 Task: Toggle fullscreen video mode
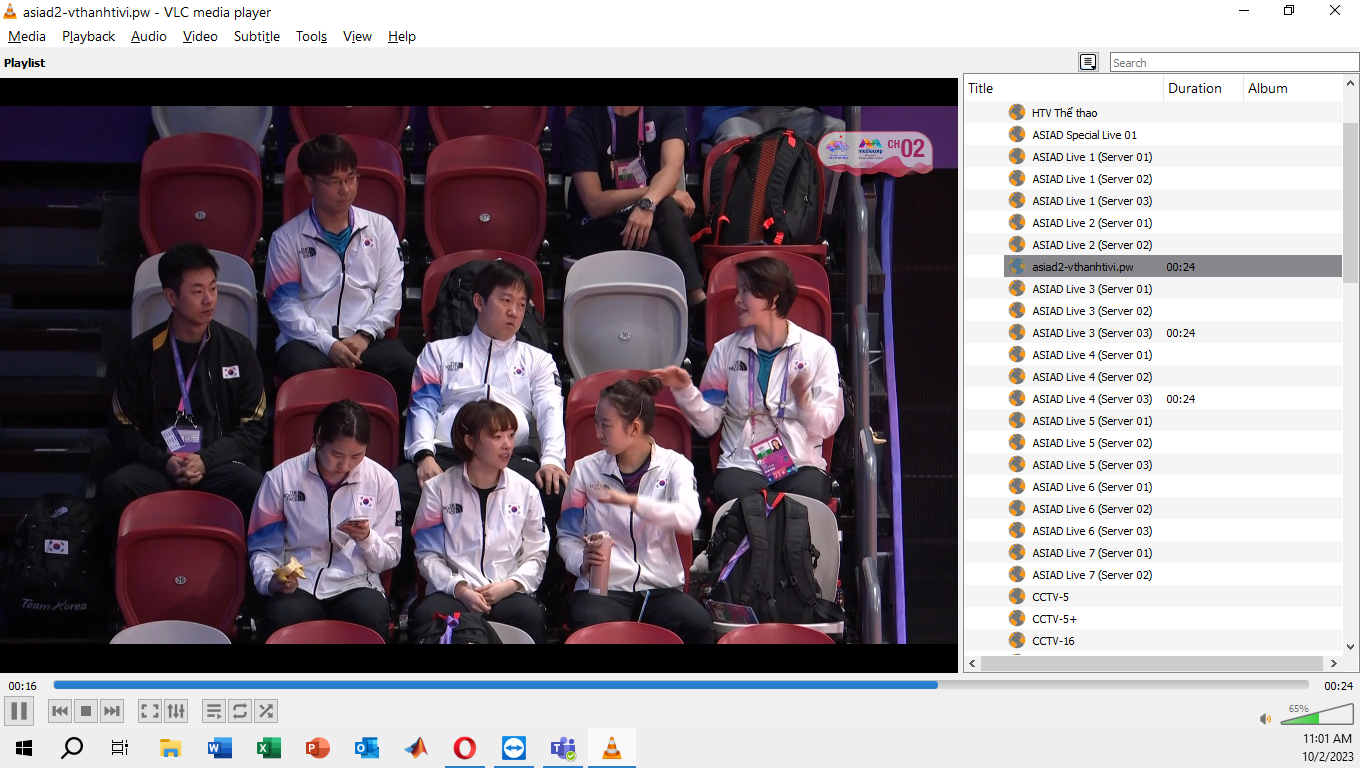tap(150, 711)
